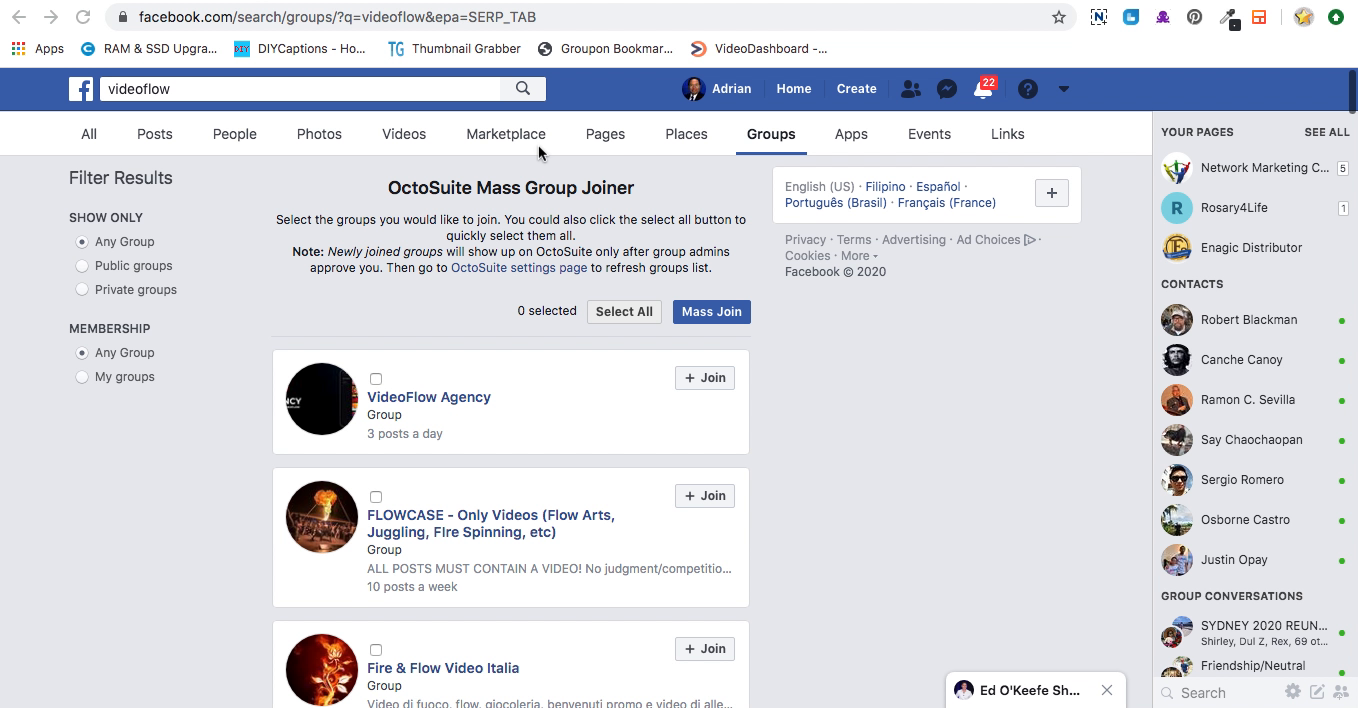Click the page vertical scrollbar

(1352, 91)
